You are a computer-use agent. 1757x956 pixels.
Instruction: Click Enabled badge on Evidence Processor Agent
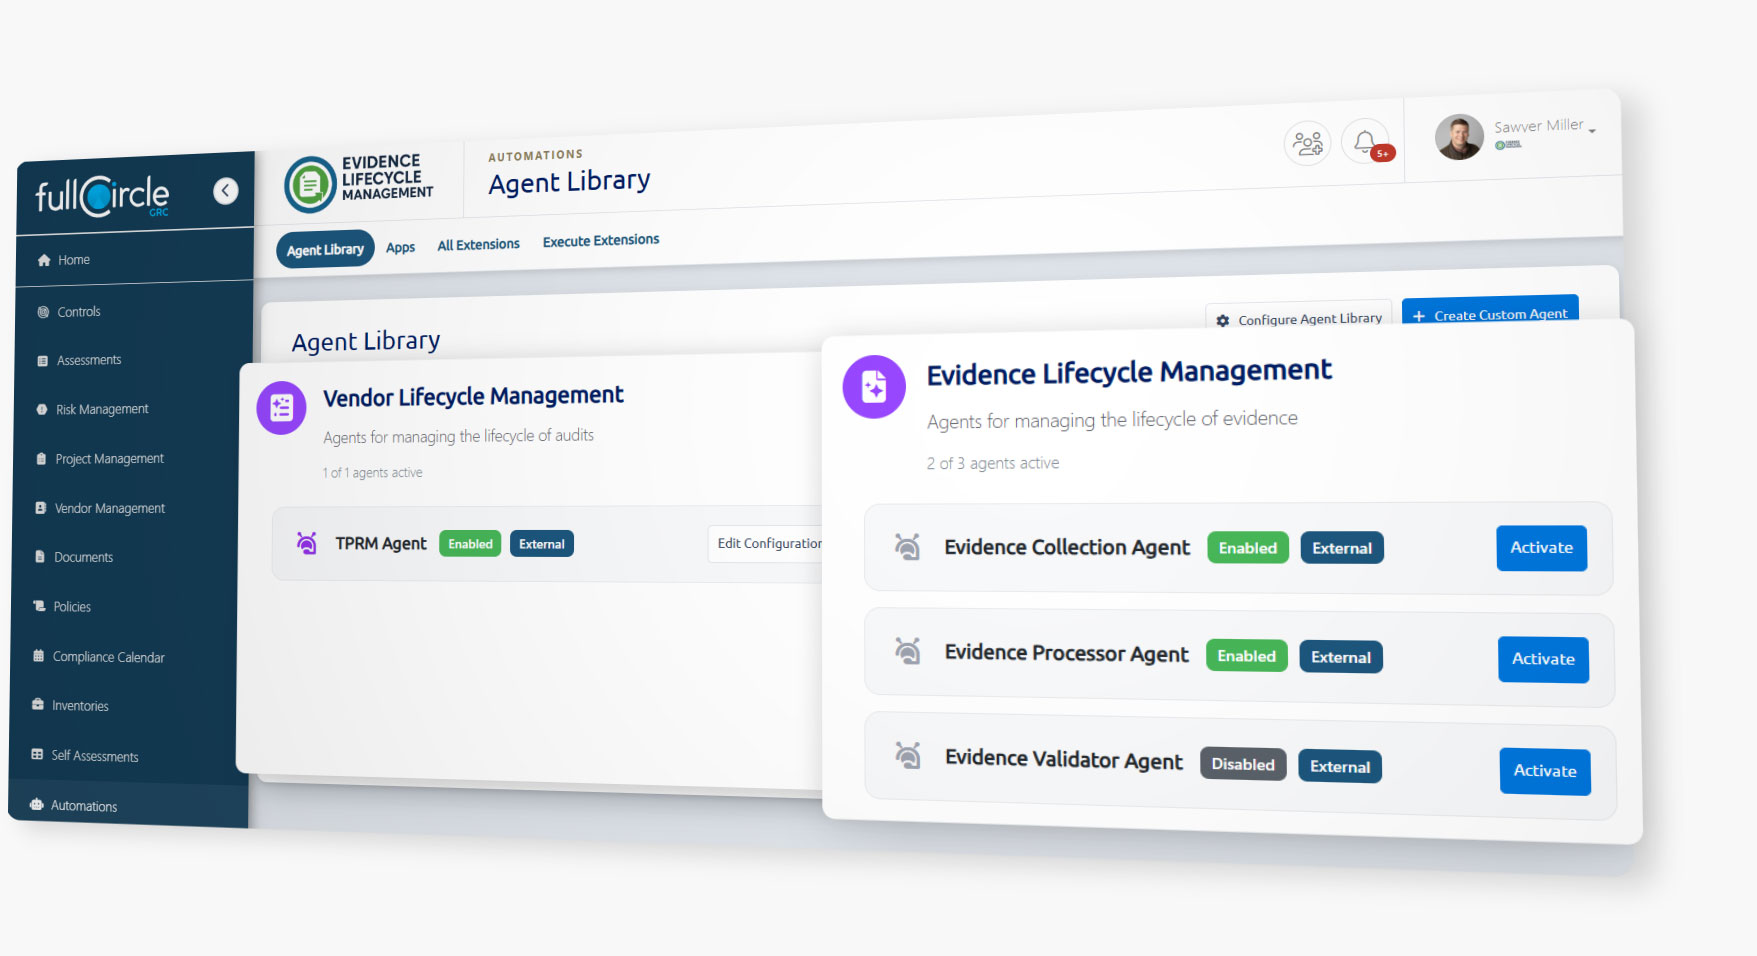point(1246,656)
